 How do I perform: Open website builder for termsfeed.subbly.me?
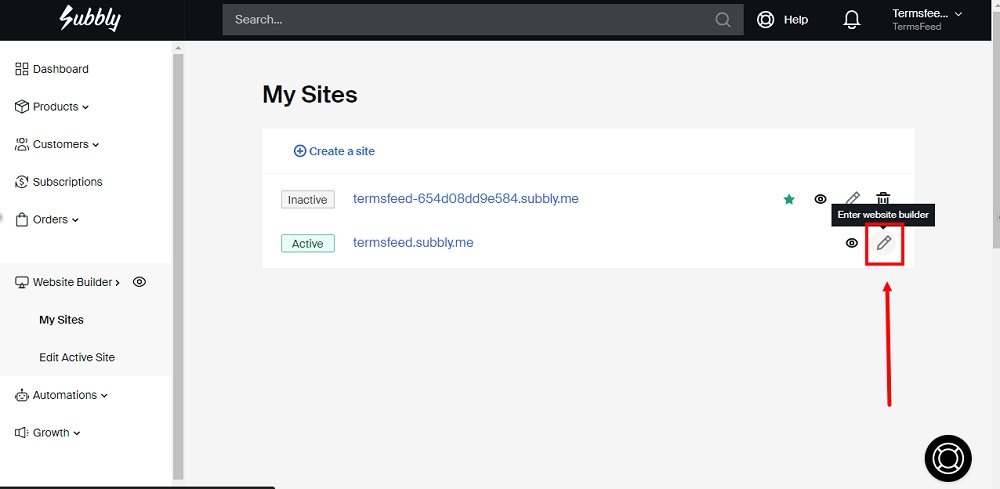click(x=884, y=243)
